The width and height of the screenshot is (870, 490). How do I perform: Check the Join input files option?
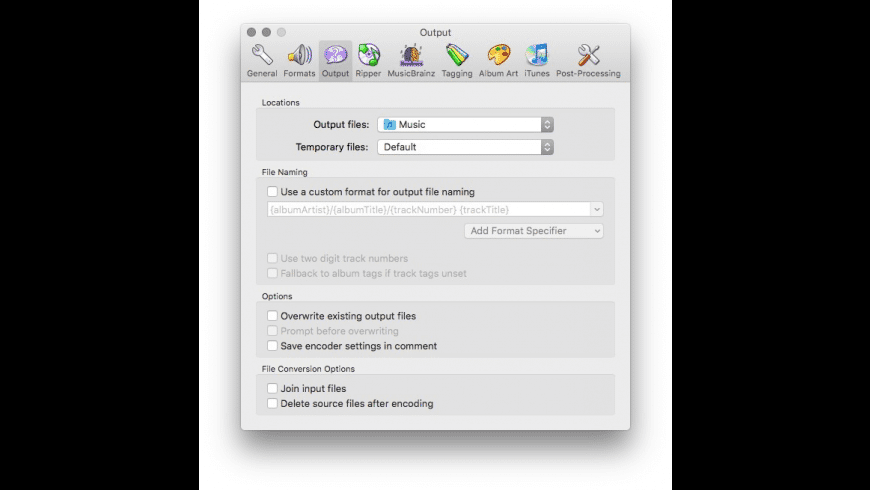[x=272, y=388]
